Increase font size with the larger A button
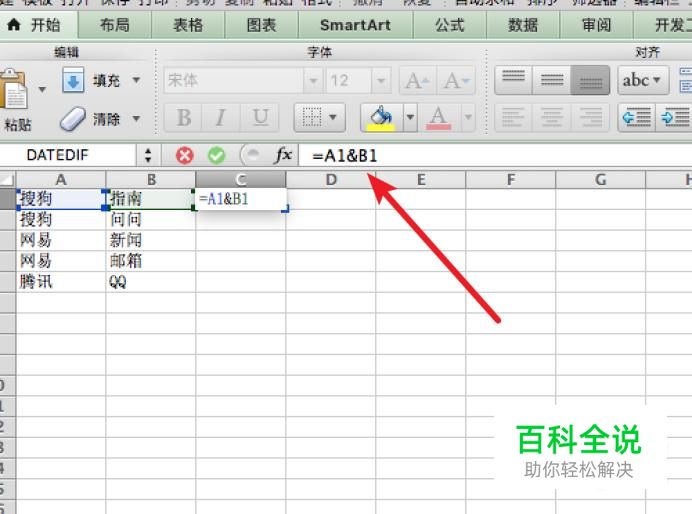 pos(417,80)
